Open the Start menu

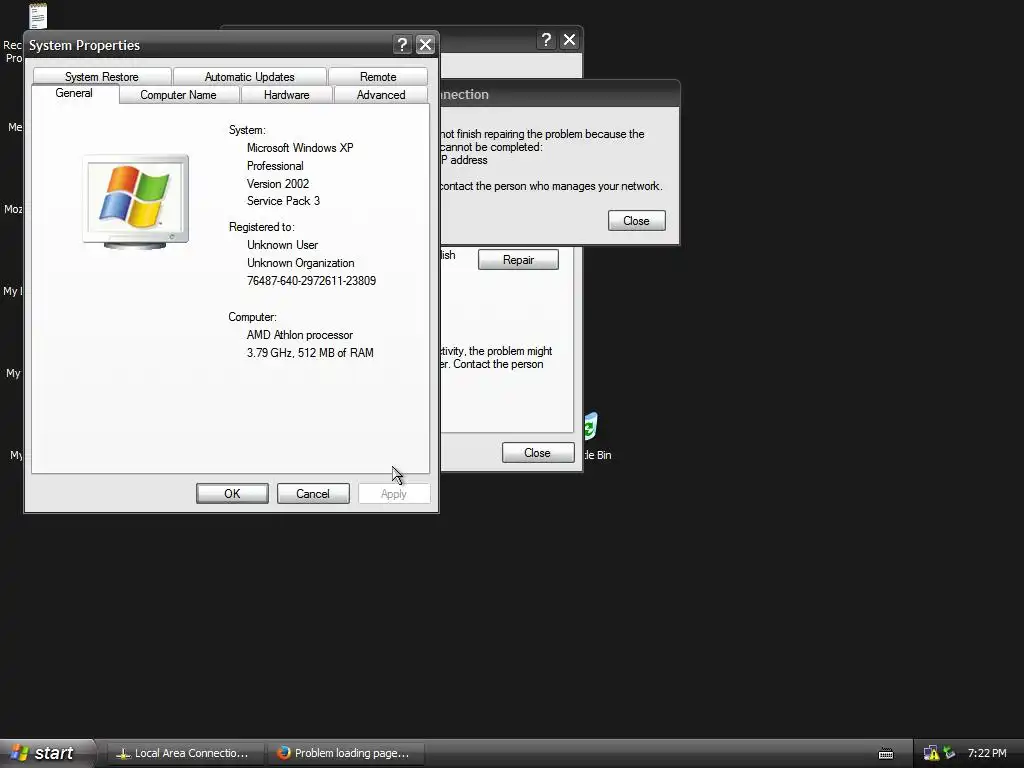click(47, 753)
